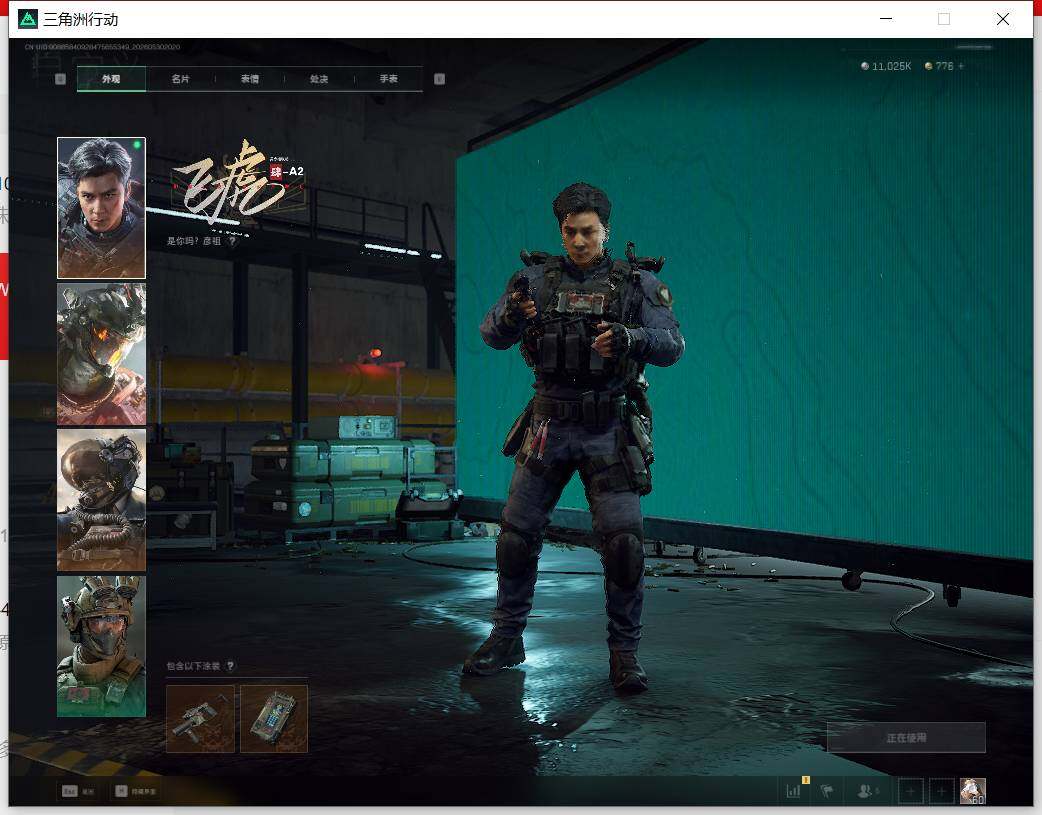The width and height of the screenshot is (1042, 815).
Task: Click the help icon beside 包含以下涂装
Action: click(x=230, y=666)
